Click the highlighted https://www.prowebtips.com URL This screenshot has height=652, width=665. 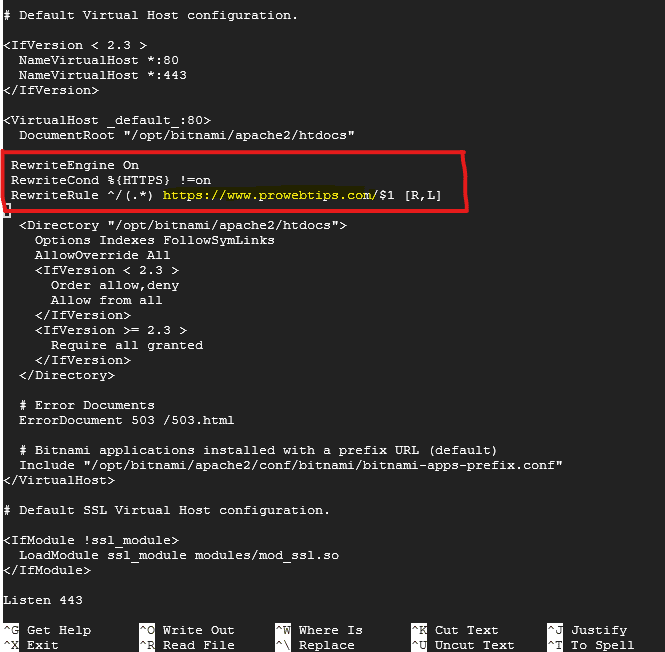269,195
